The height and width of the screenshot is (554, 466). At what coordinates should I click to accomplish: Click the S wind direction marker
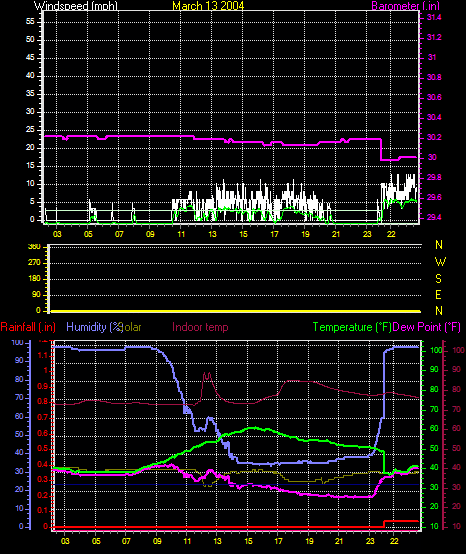(x=438, y=279)
